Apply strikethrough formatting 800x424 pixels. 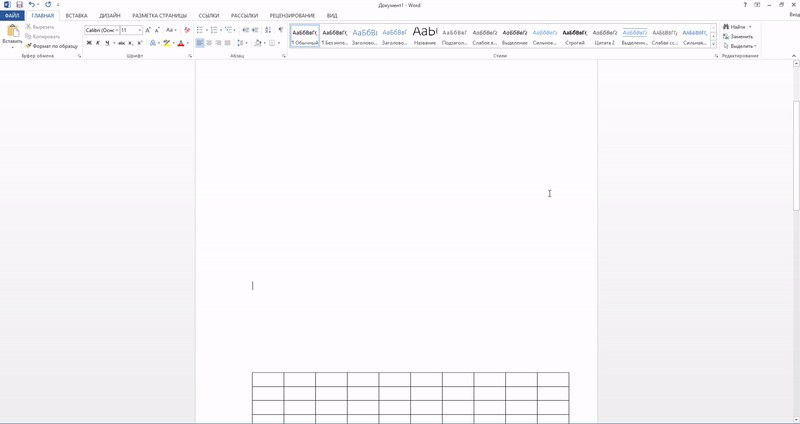pyautogui.click(x=121, y=43)
